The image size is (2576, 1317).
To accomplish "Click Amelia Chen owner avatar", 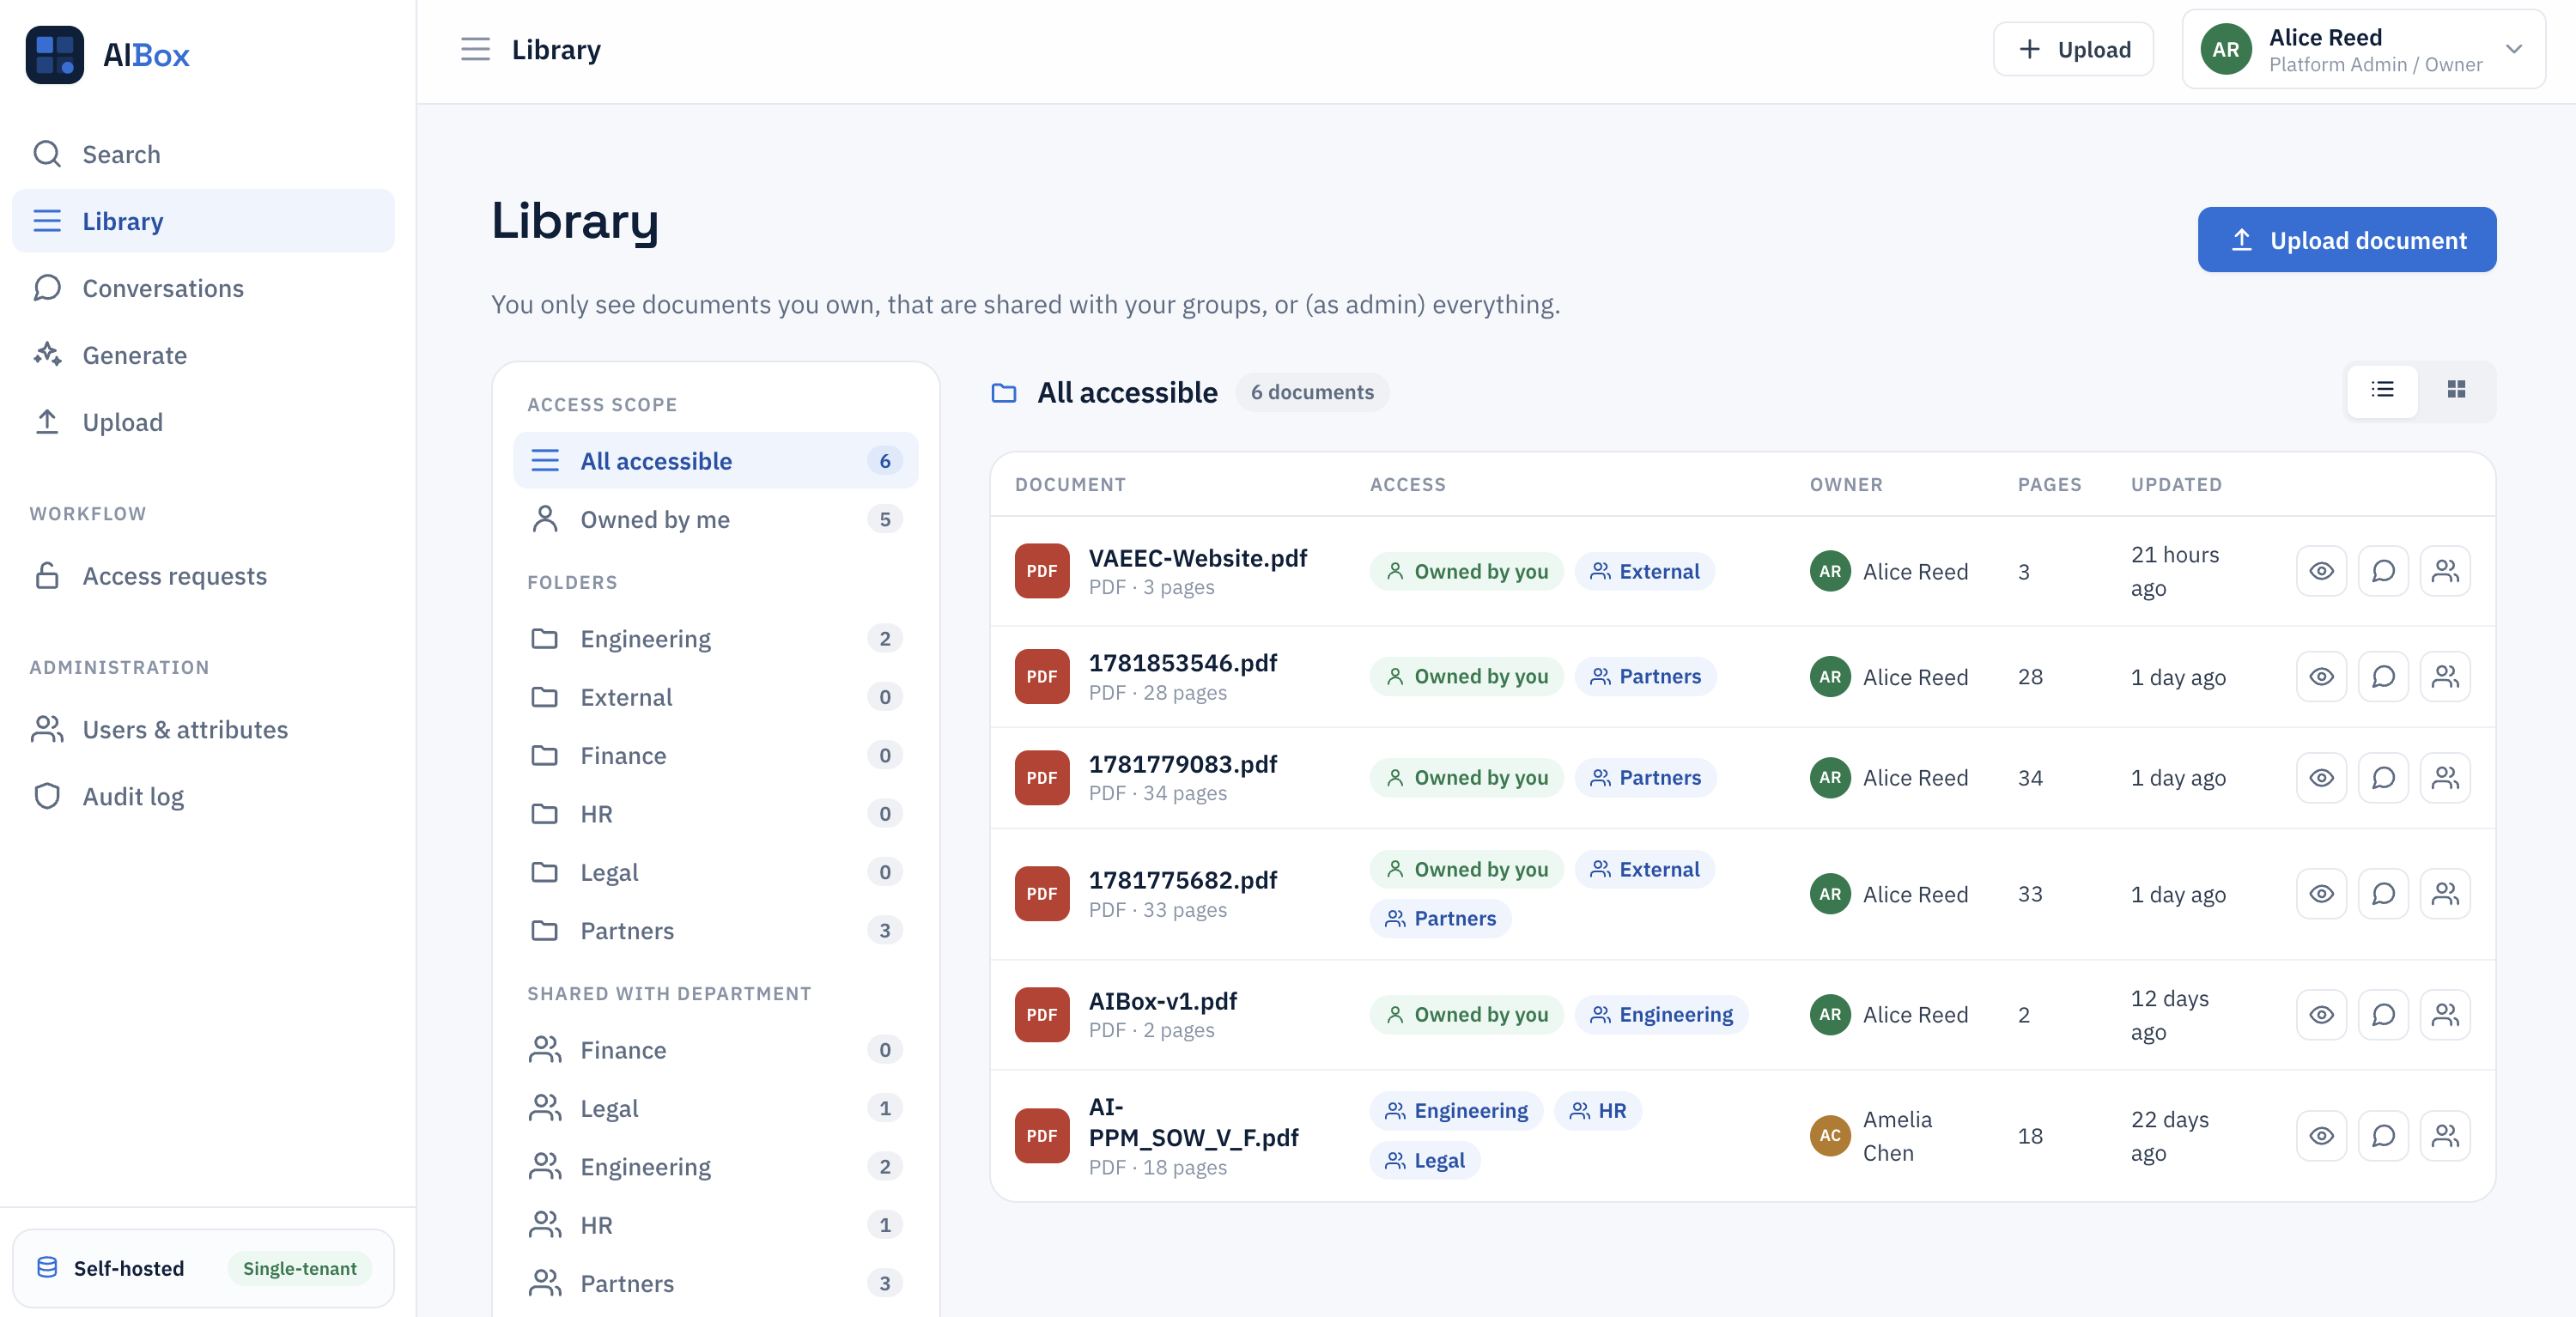I will (1829, 1136).
